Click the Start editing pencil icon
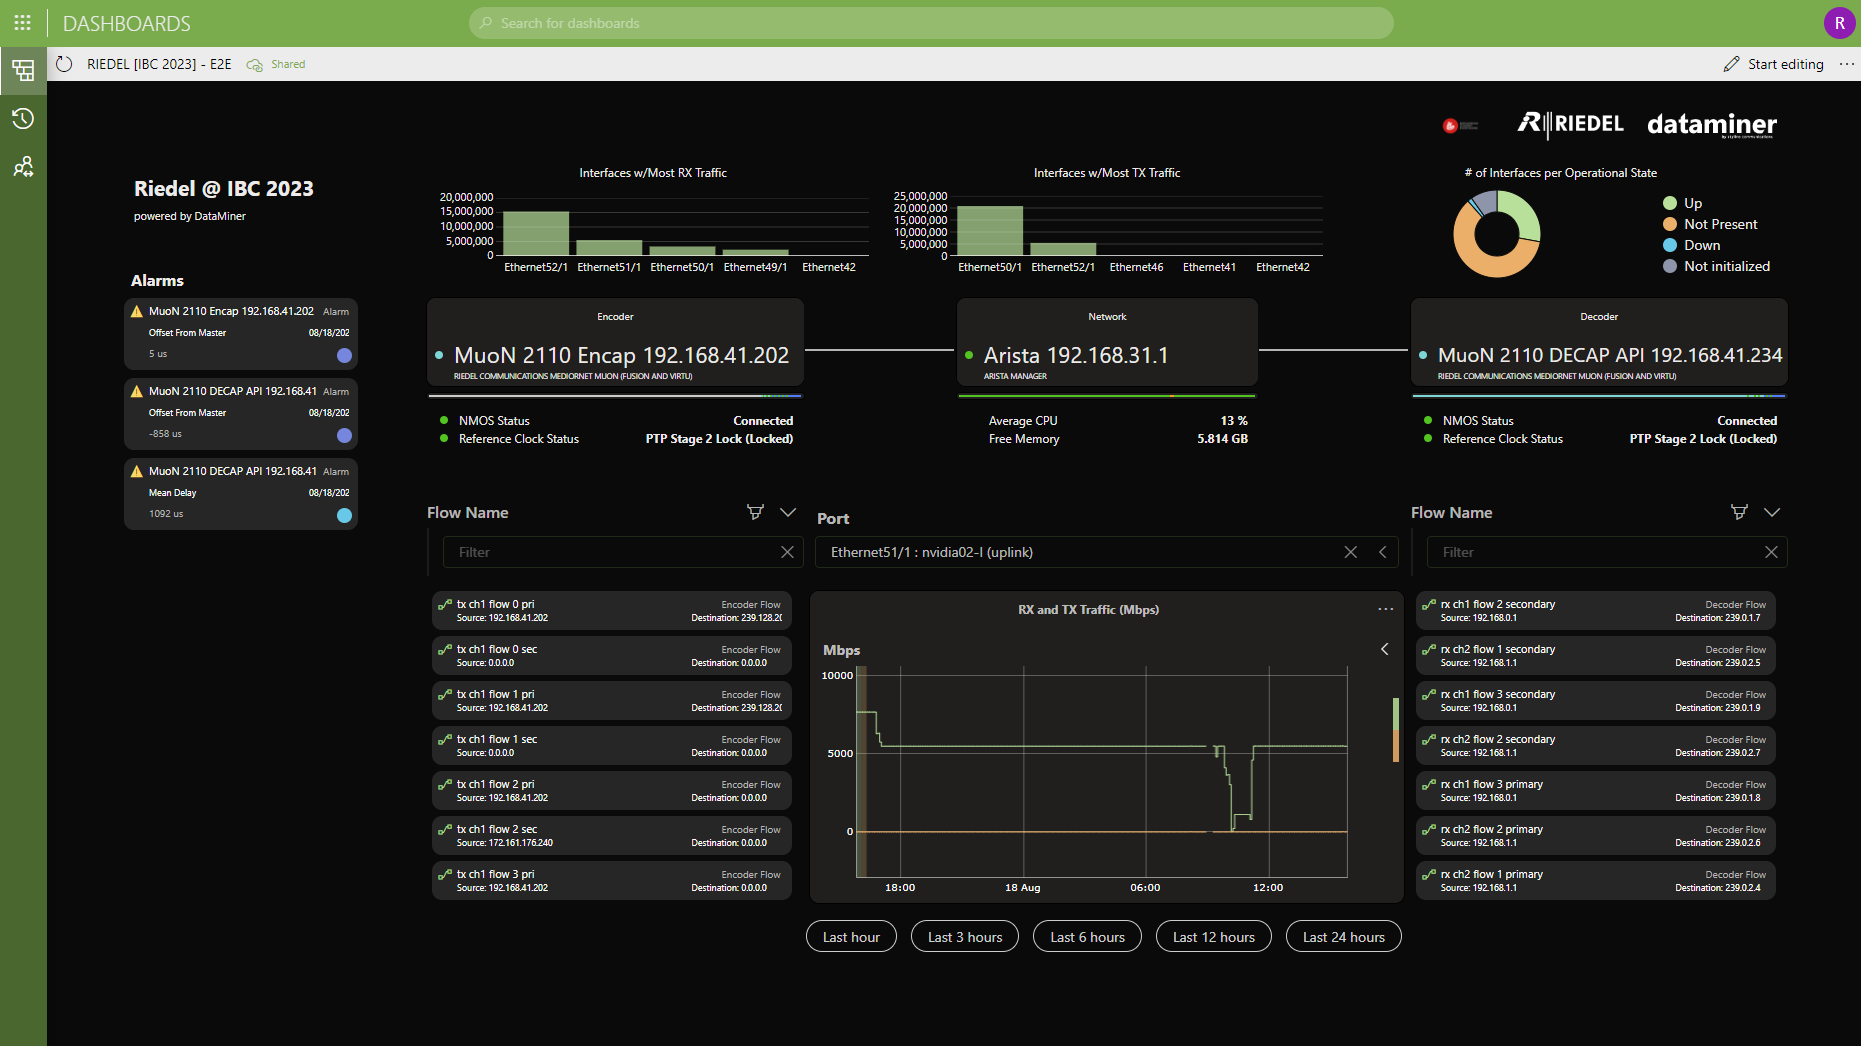The height and width of the screenshot is (1046, 1861). pos(1732,64)
